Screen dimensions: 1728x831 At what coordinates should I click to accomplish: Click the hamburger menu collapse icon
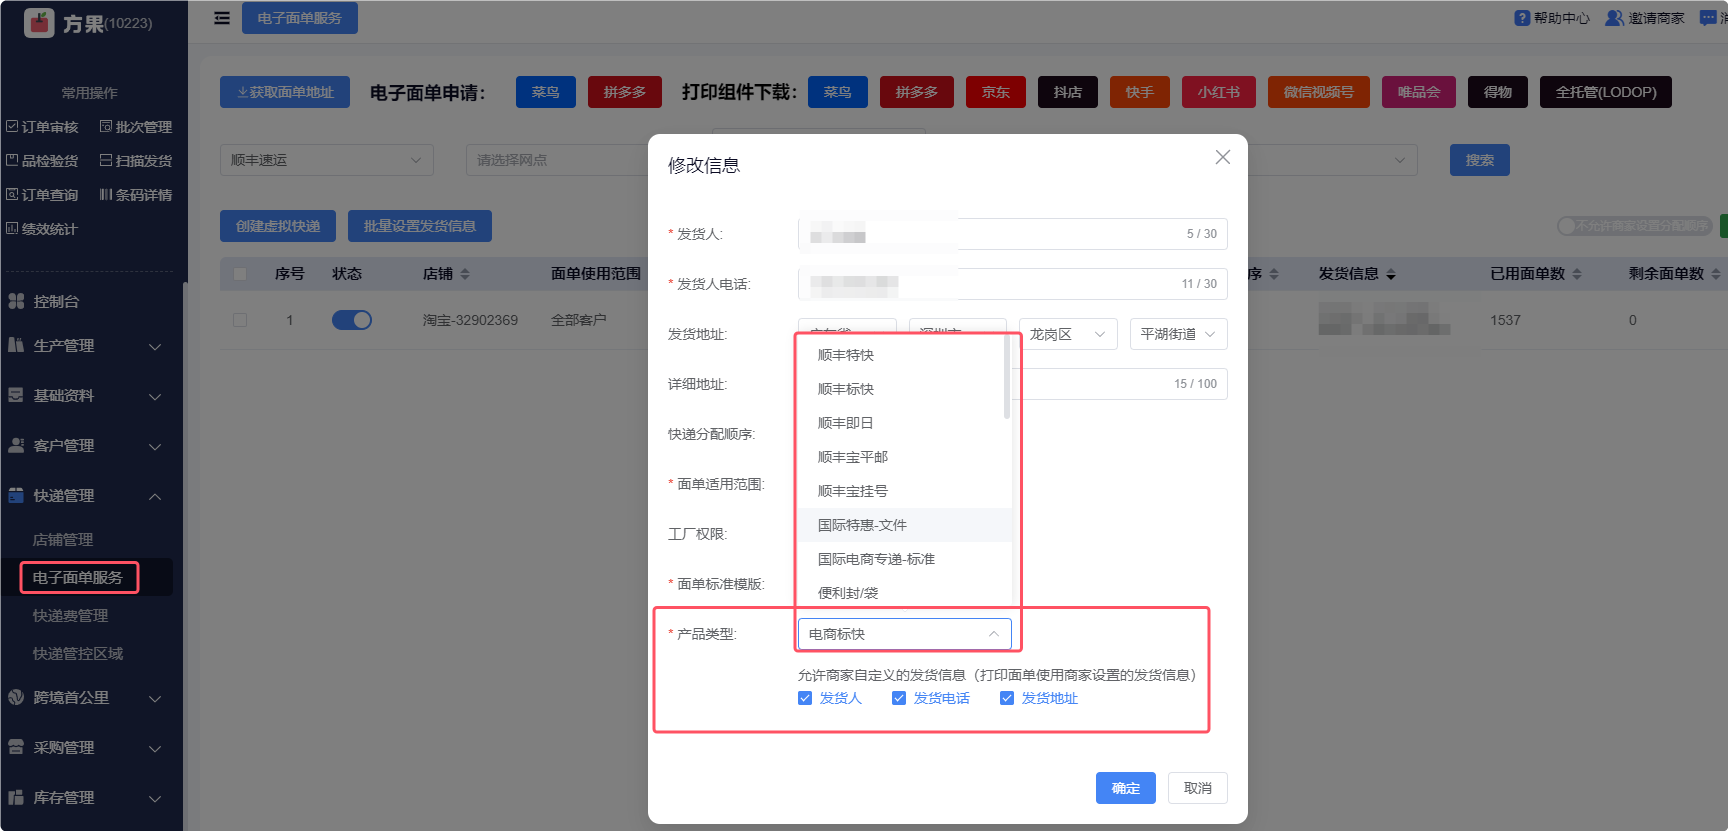tap(222, 18)
